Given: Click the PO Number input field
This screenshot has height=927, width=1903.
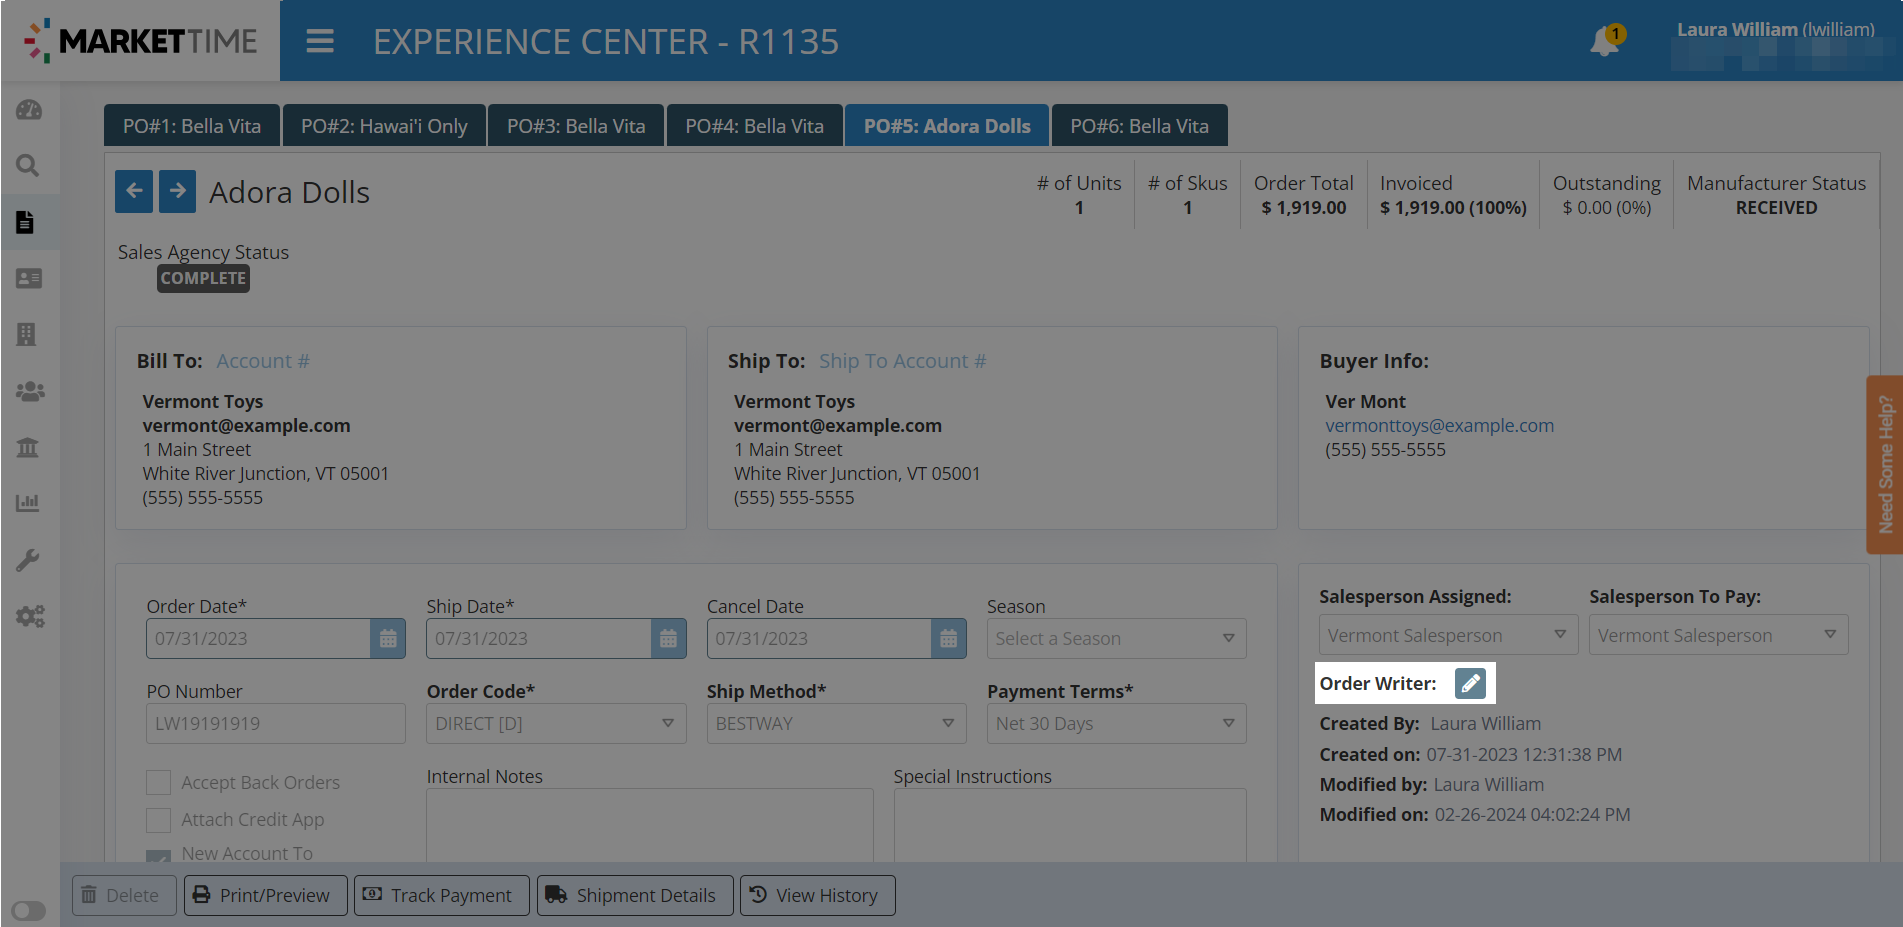Looking at the screenshot, I should pyautogui.click(x=275, y=724).
